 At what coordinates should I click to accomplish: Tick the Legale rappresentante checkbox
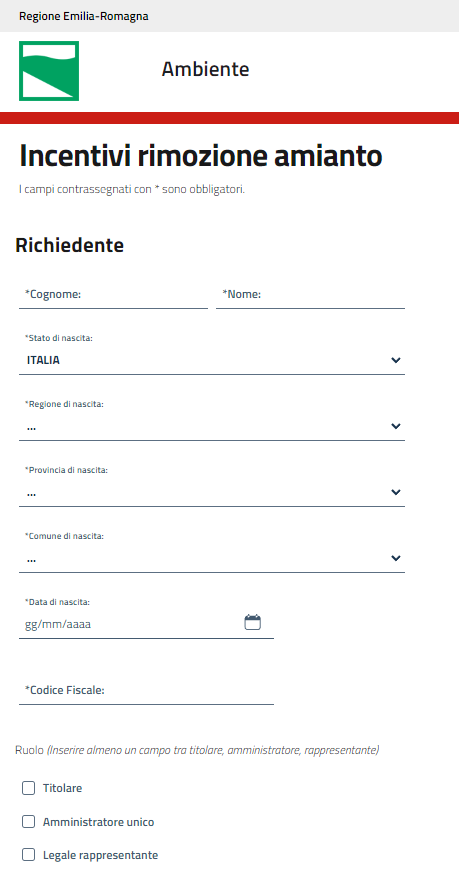coord(29,855)
